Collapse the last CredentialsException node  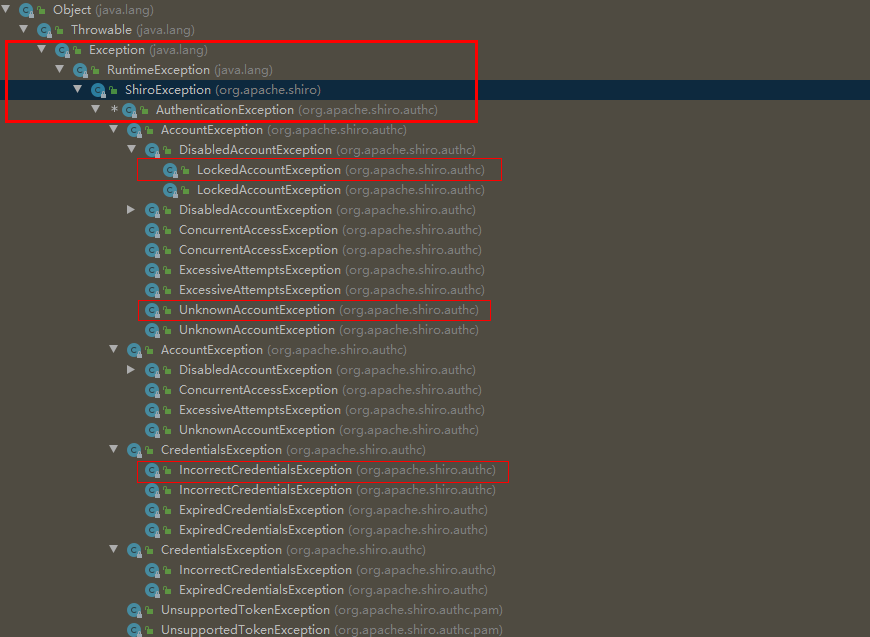(x=114, y=549)
